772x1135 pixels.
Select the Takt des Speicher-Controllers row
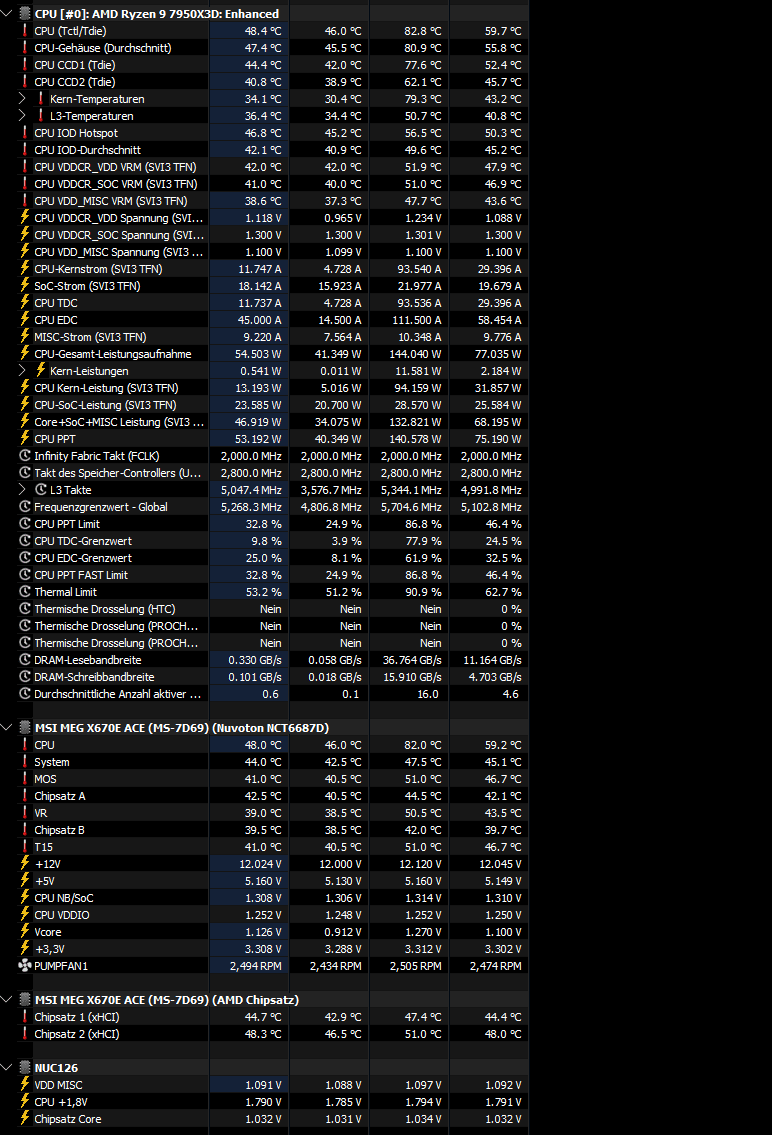click(x=272, y=473)
